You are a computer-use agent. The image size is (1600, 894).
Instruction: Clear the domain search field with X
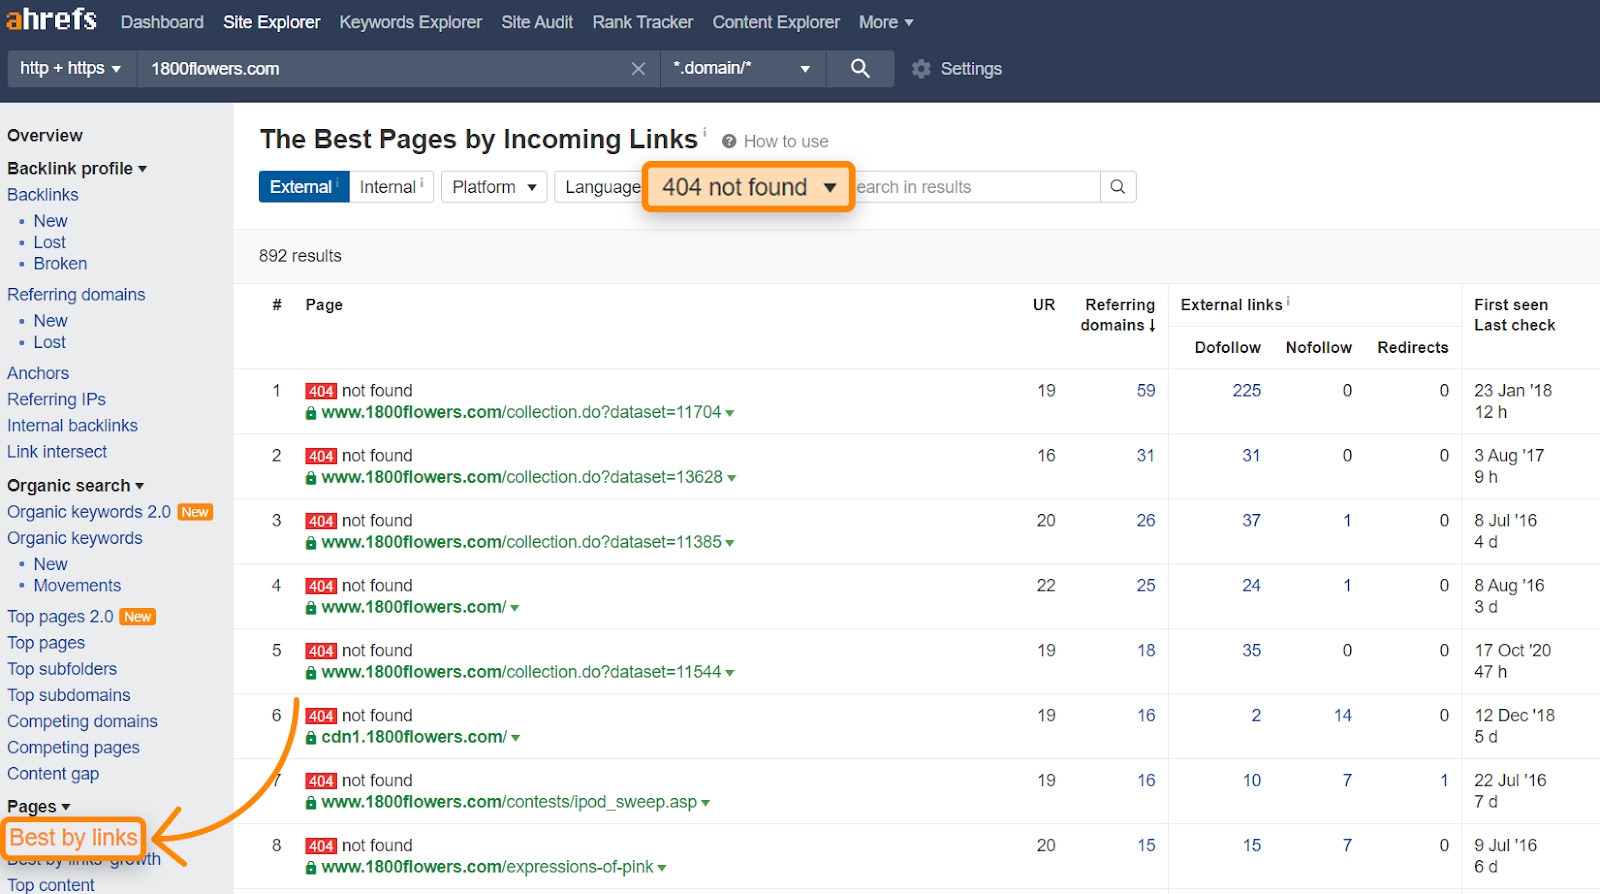[638, 69]
